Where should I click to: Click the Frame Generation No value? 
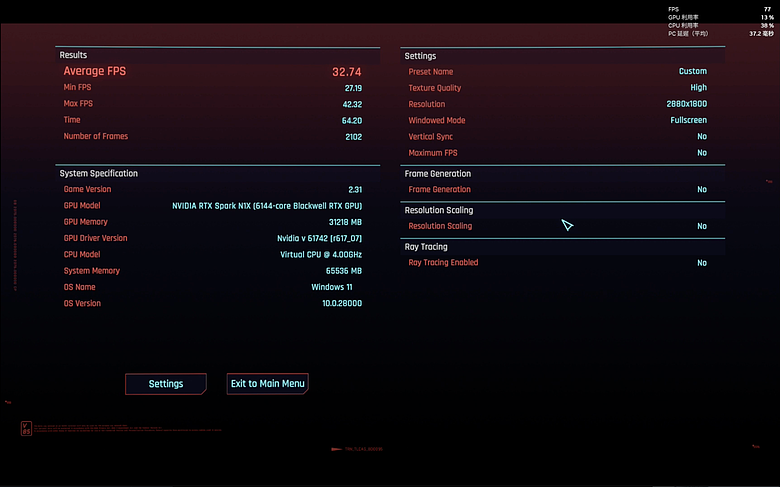pyautogui.click(x=702, y=190)
